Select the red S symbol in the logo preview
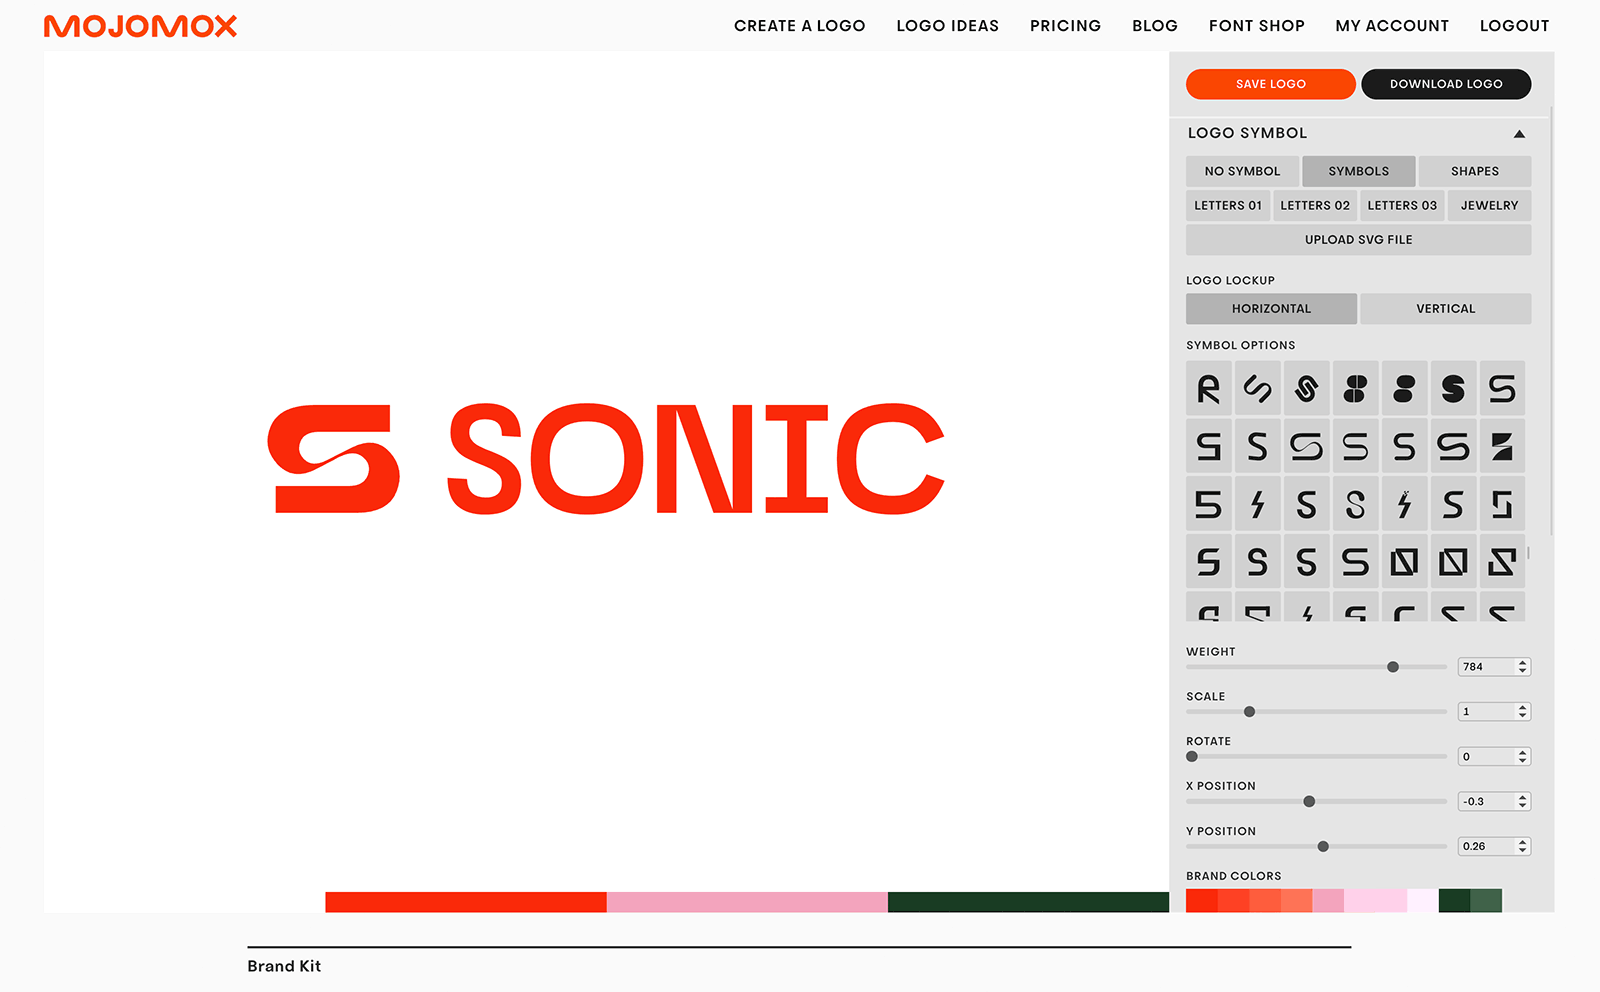The width and height of the screenshot is (1600, 992). pyautogui.click(x=334, y=459)
